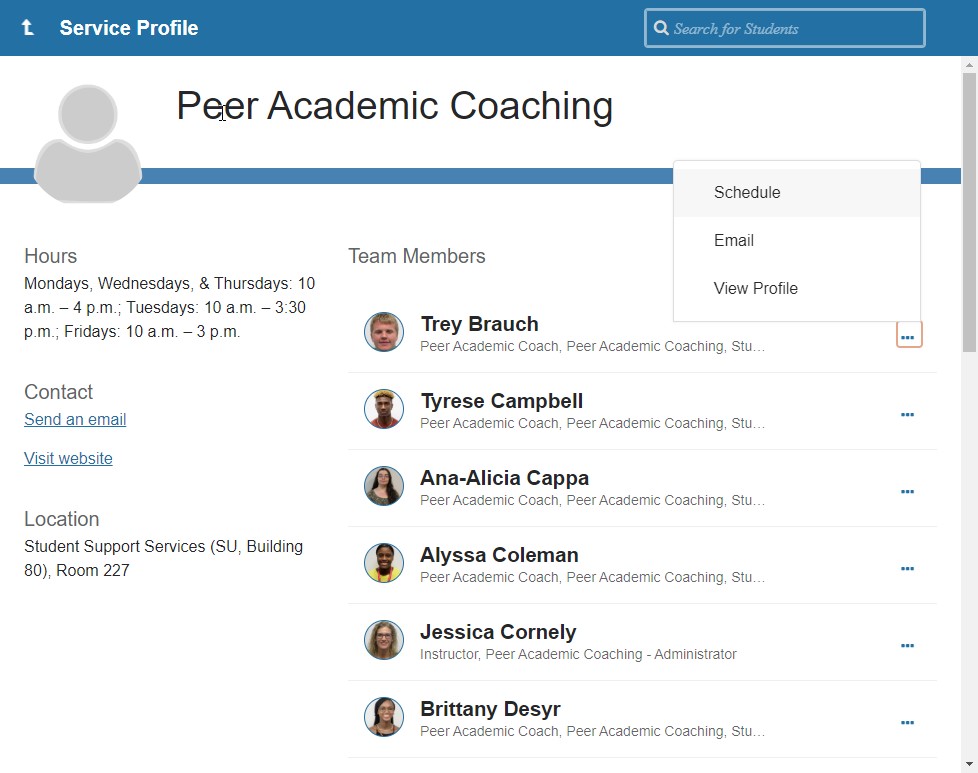Collapse Trey Brauch's three-dot options menu

(908, 337)
